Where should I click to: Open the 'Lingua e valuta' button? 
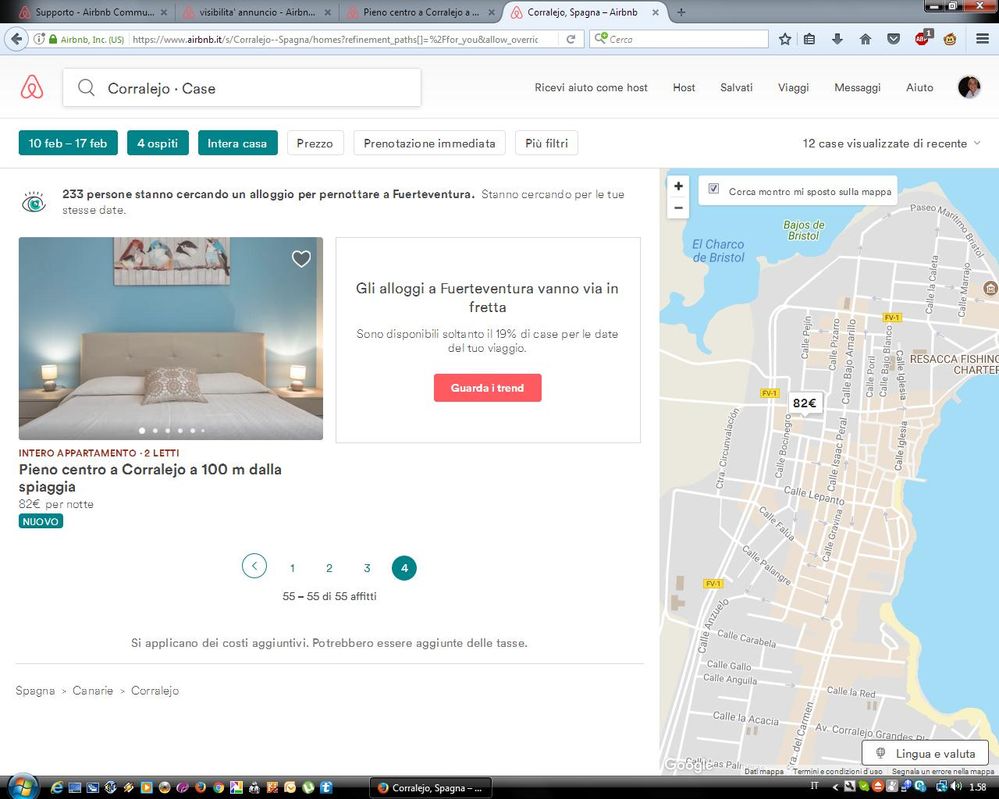[x=925, y=753]
